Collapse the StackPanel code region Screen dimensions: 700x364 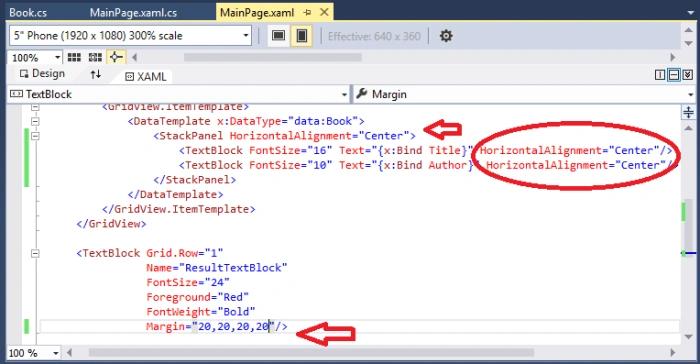click(35, 136)
